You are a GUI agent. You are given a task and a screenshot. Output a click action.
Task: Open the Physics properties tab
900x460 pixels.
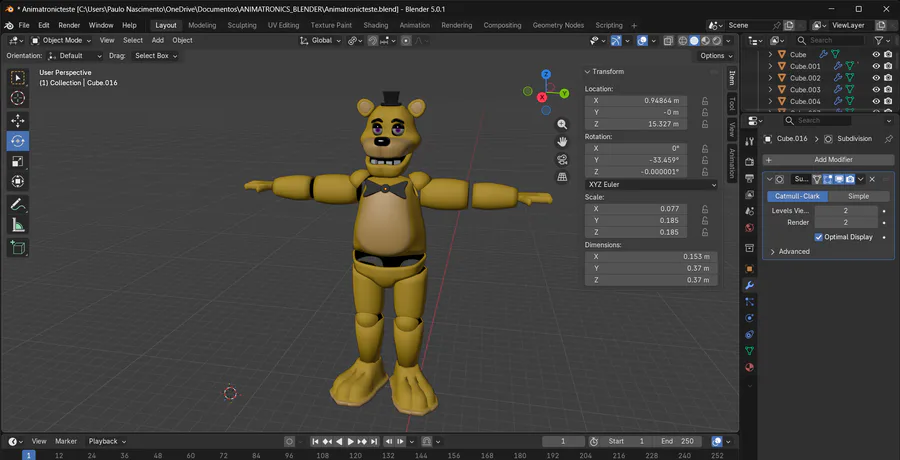[749, 318]
